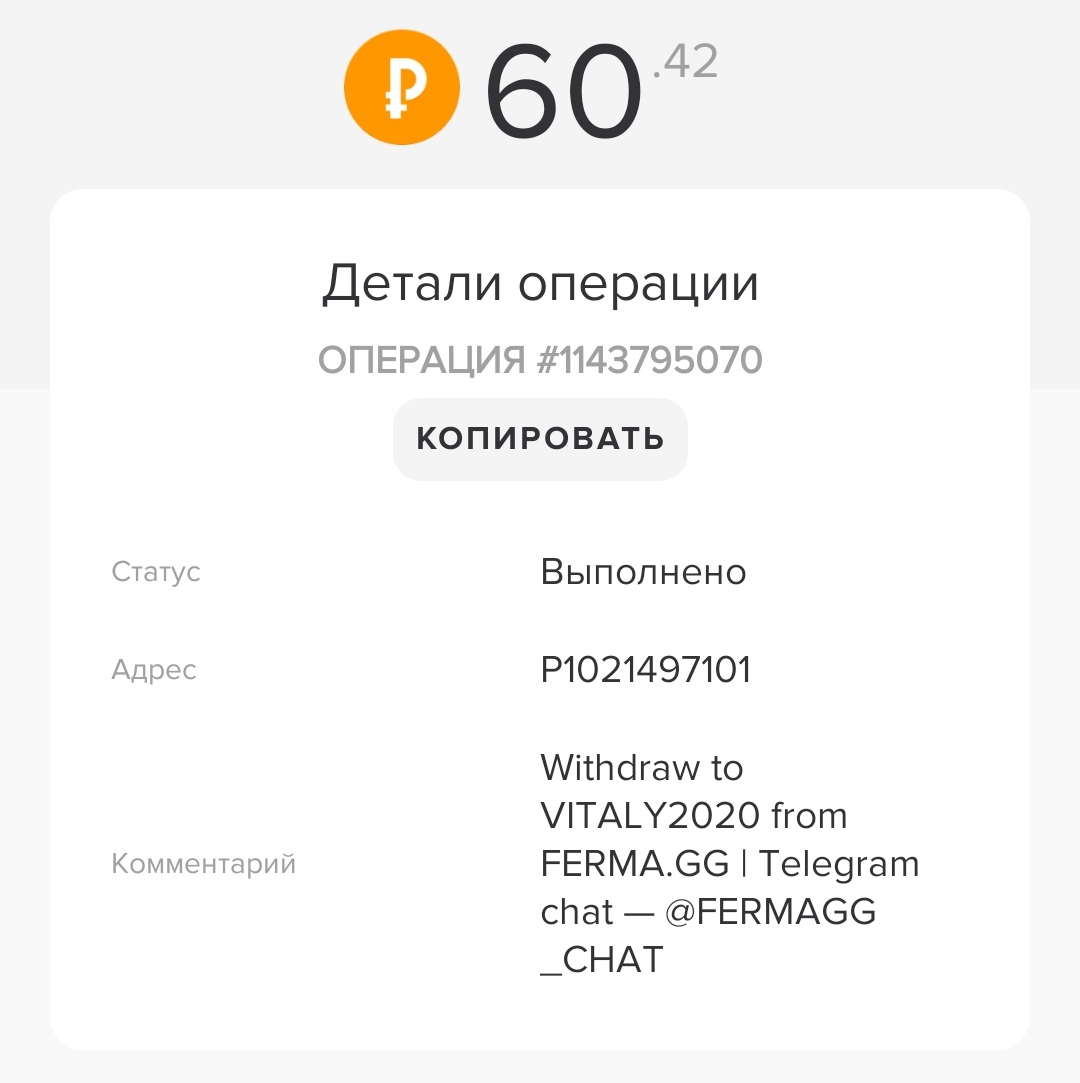Select the VITALY2020 username
Screen dimensions: 1080x1083
point(650,816)
